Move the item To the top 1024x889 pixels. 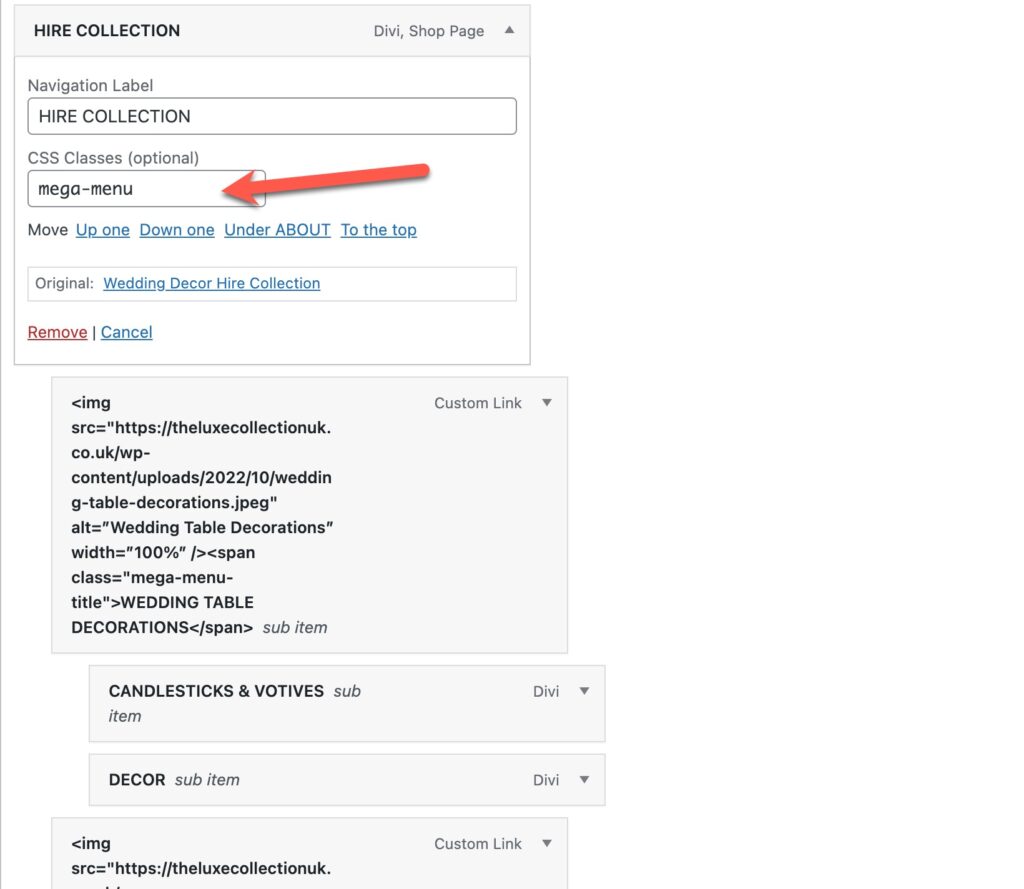tap(378, 230)
